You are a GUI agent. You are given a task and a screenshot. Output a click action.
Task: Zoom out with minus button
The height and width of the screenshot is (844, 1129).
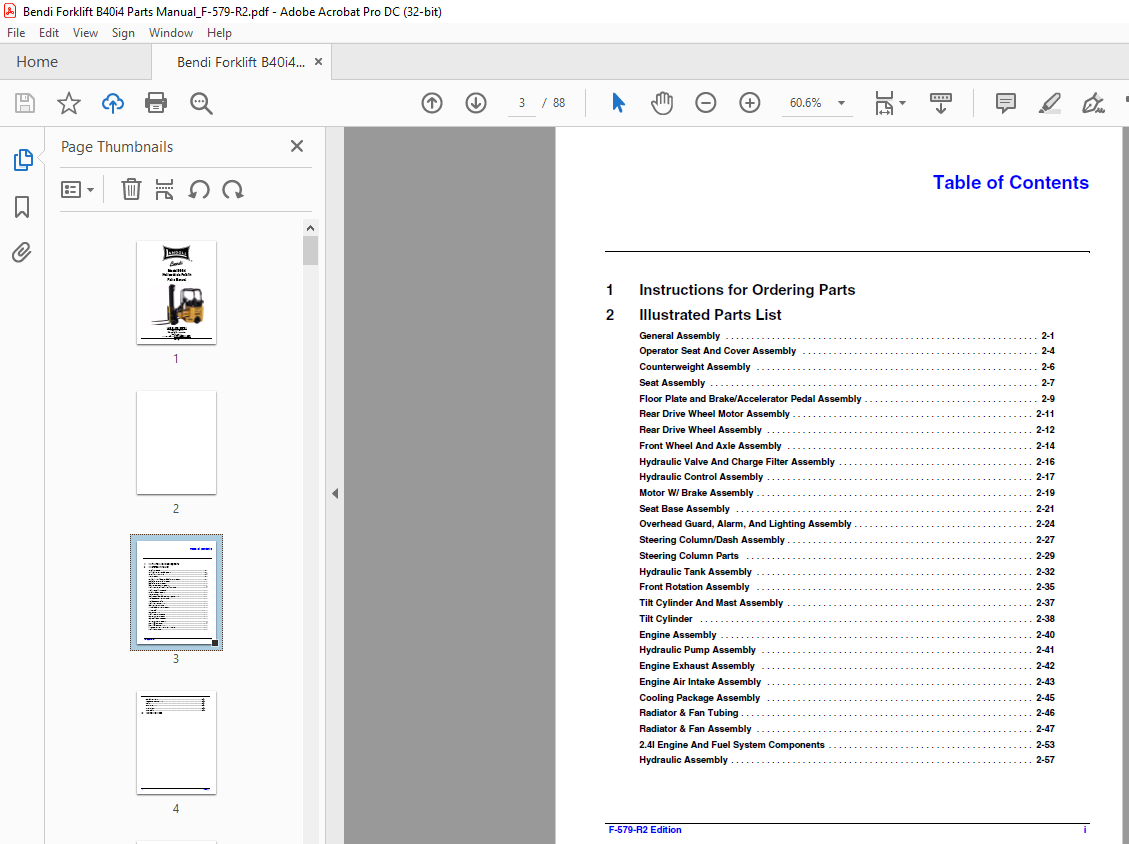click(706, 103)
